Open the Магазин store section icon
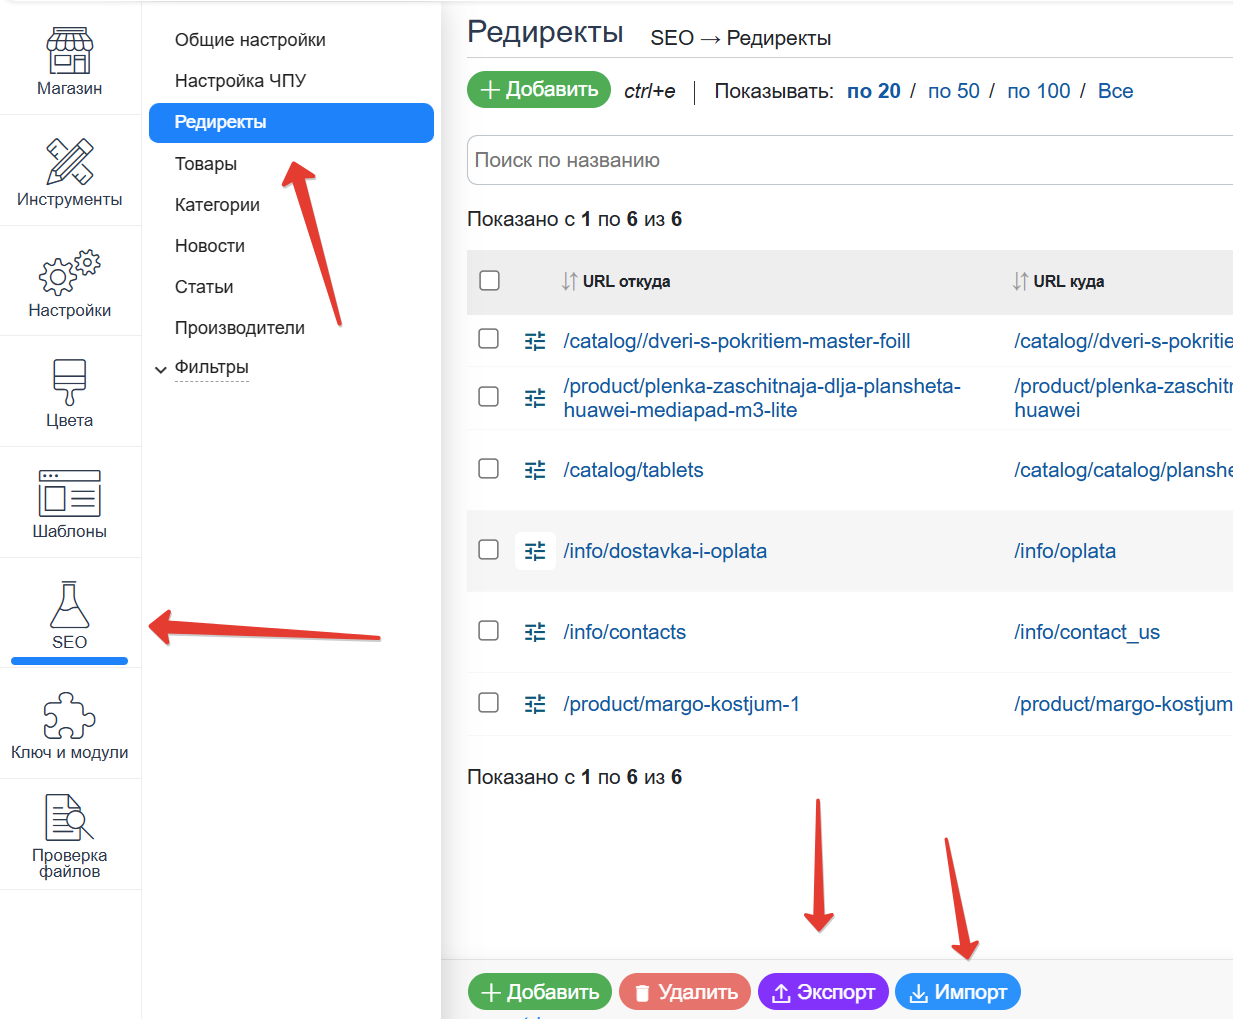1233x1019 pixels. click(69, 52)
